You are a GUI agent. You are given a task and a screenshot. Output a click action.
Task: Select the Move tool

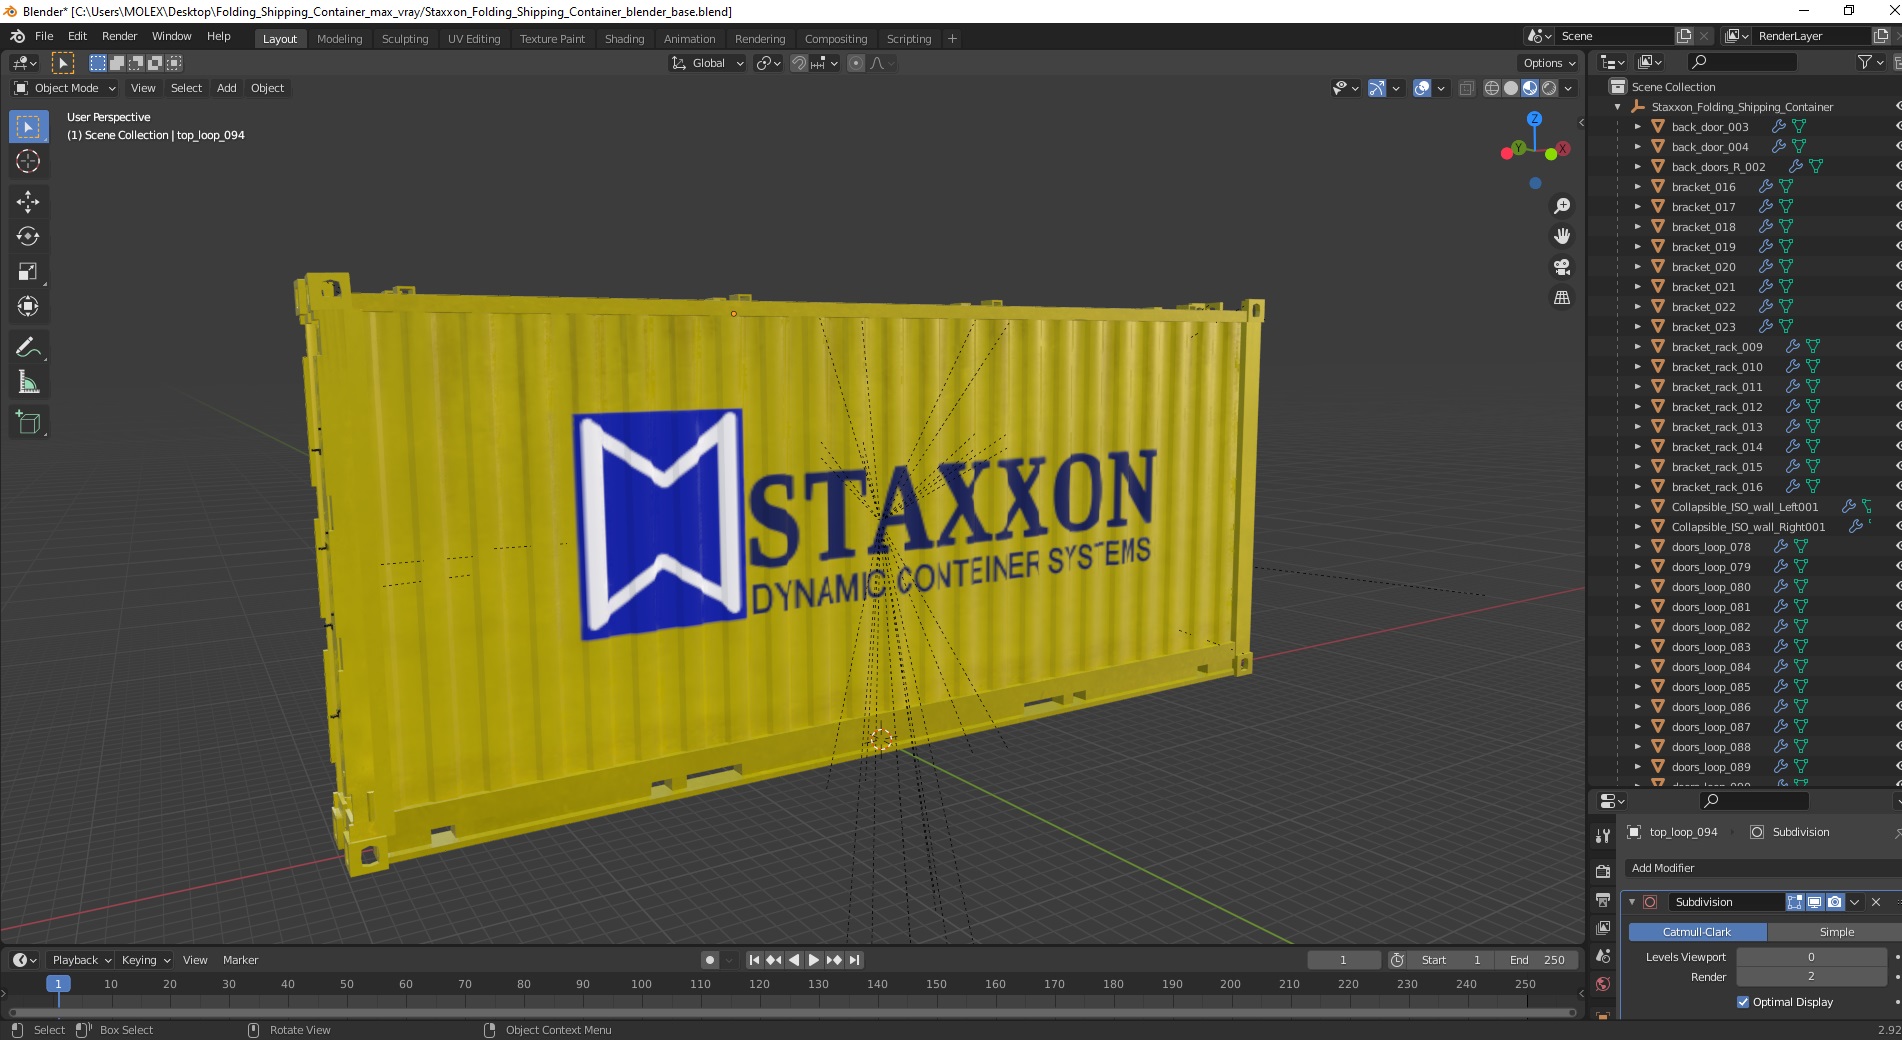pos(28,202)
